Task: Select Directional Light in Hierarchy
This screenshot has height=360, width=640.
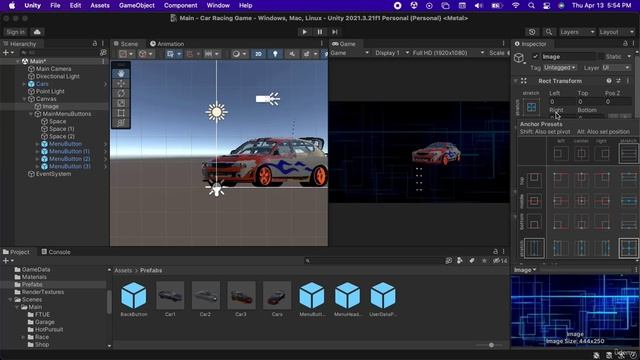Action: tap(58, 76)
